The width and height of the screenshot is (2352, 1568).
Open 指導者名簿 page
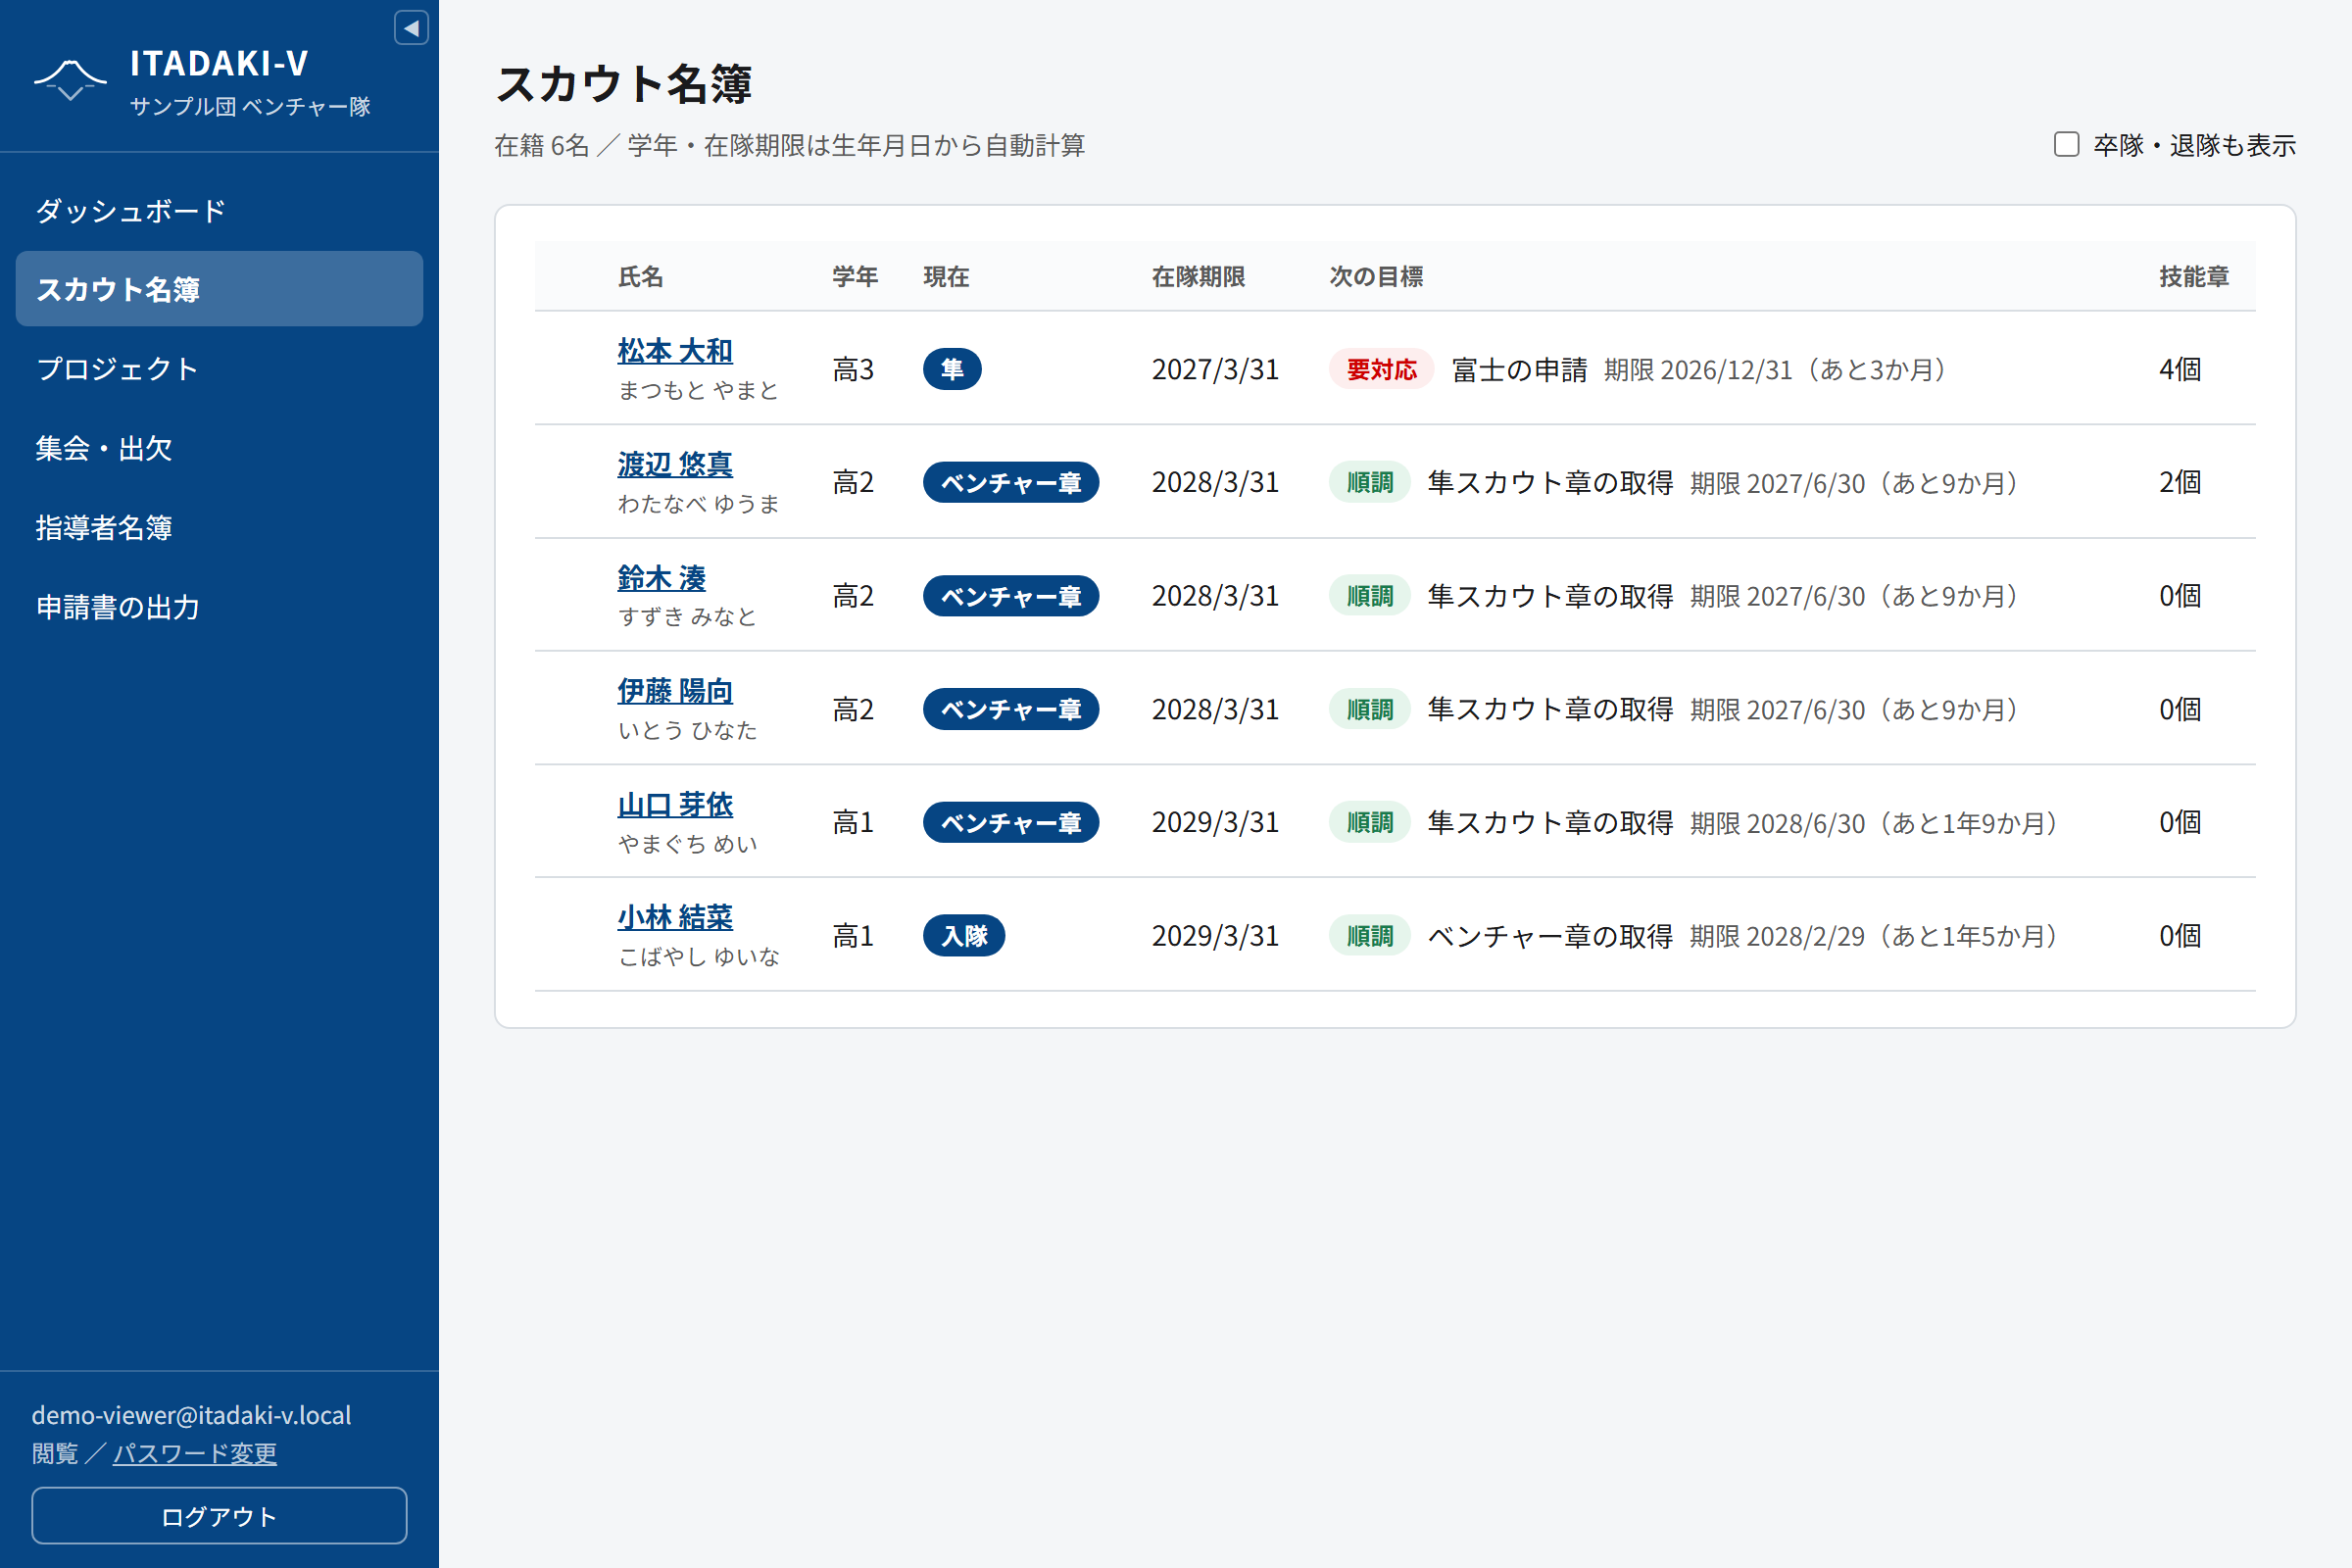(x=219, y=527)
